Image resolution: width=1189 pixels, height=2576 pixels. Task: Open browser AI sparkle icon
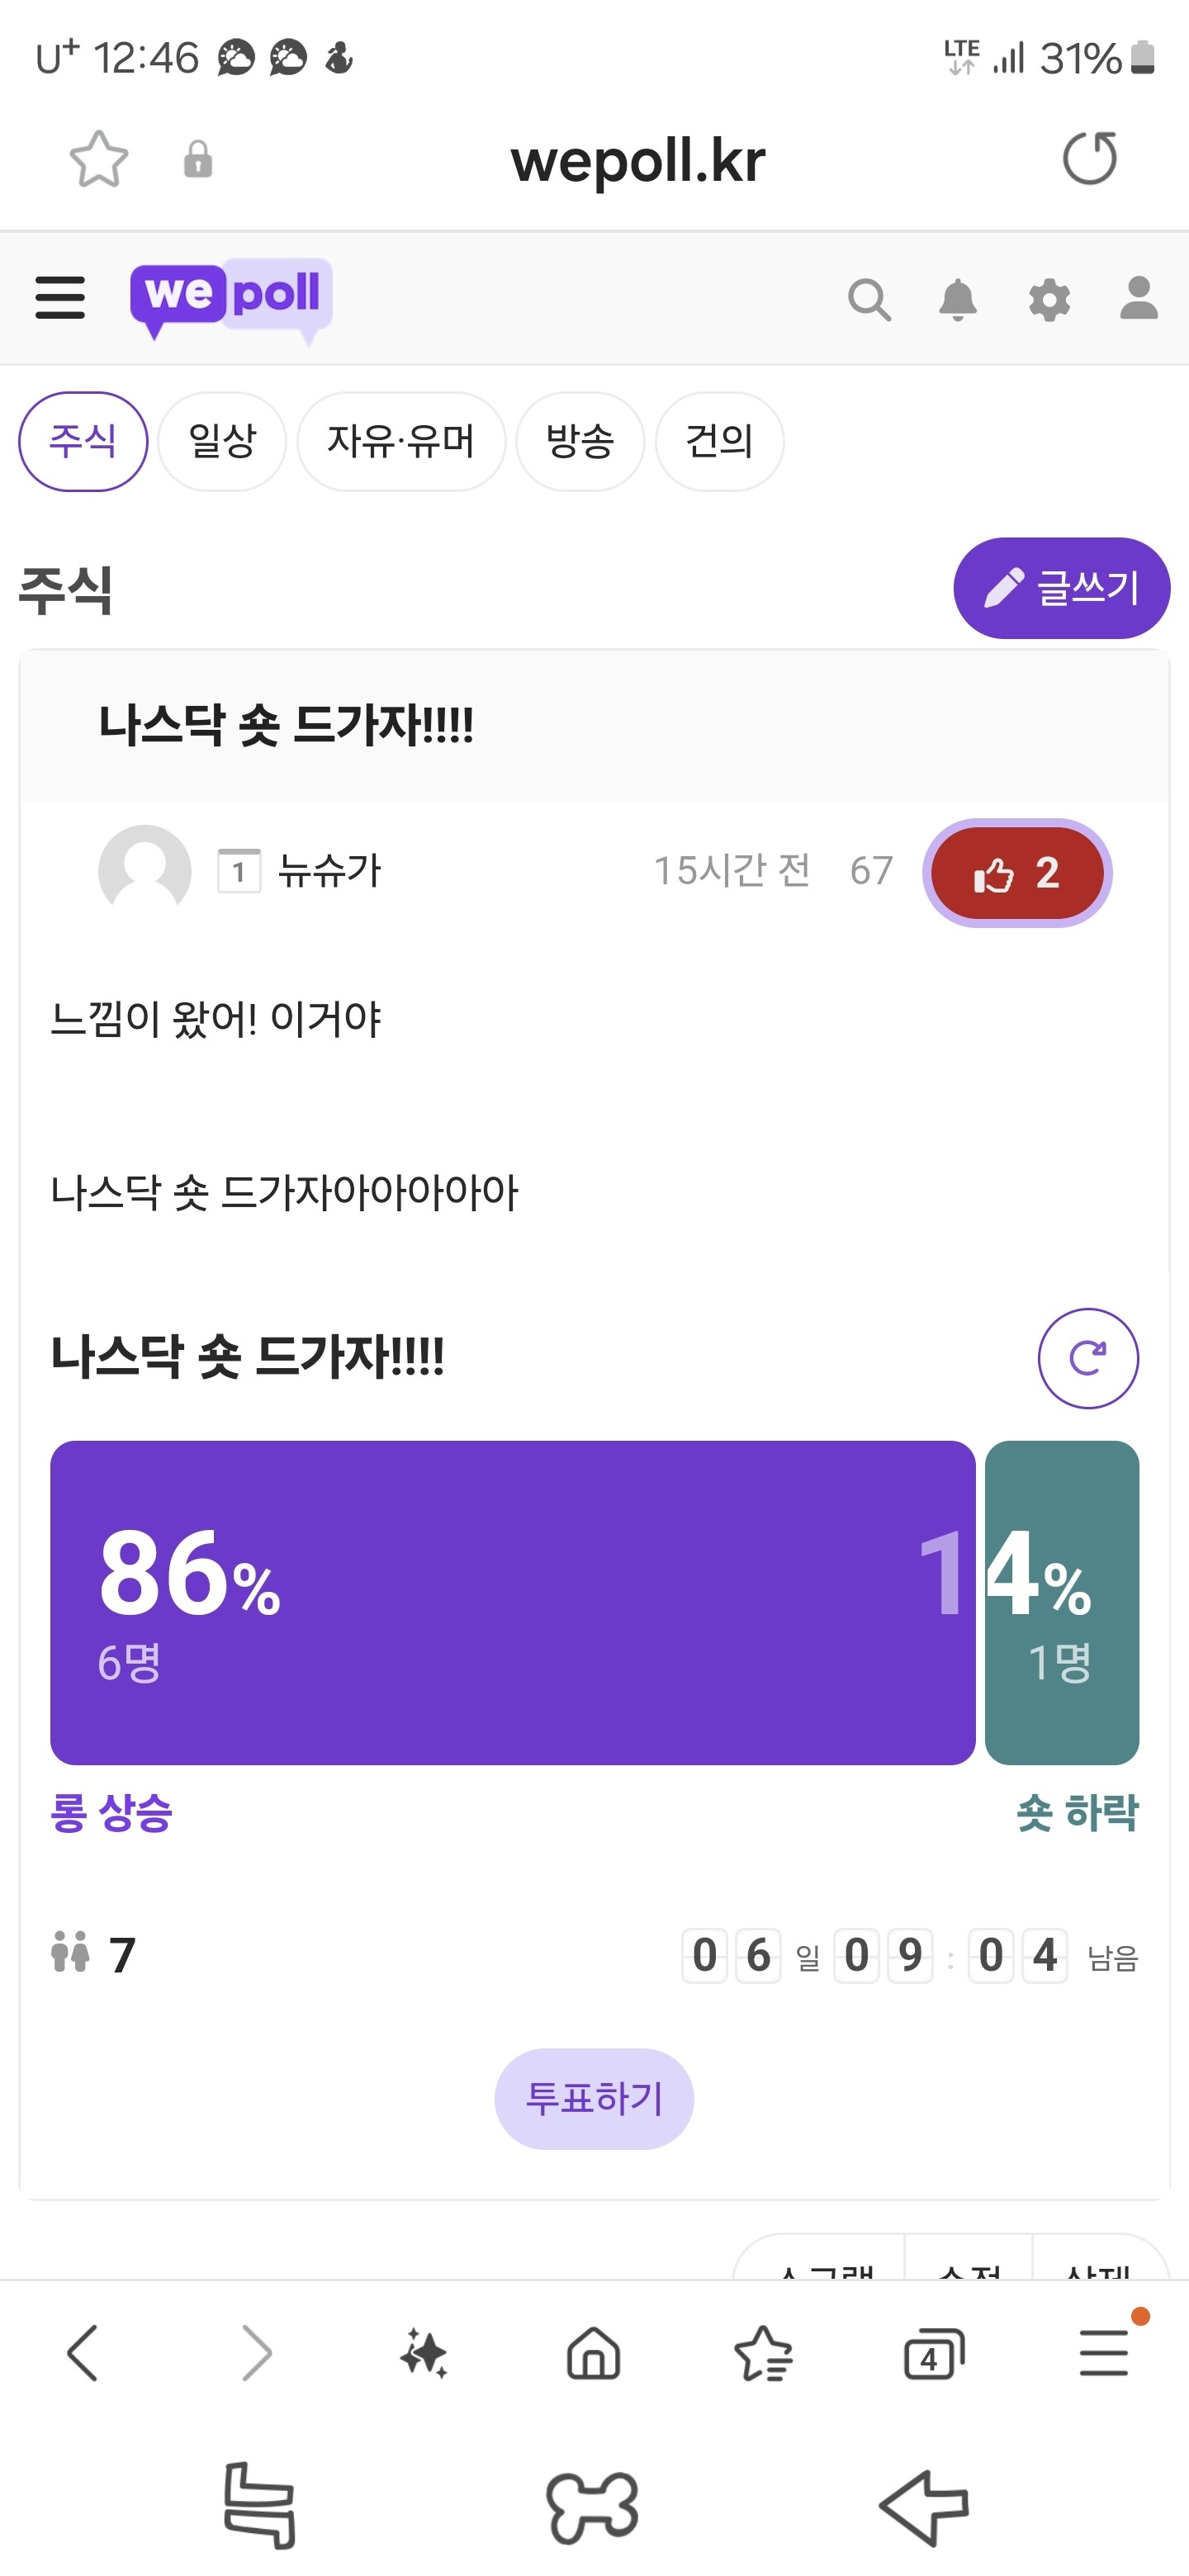[x=424, y=2352]
